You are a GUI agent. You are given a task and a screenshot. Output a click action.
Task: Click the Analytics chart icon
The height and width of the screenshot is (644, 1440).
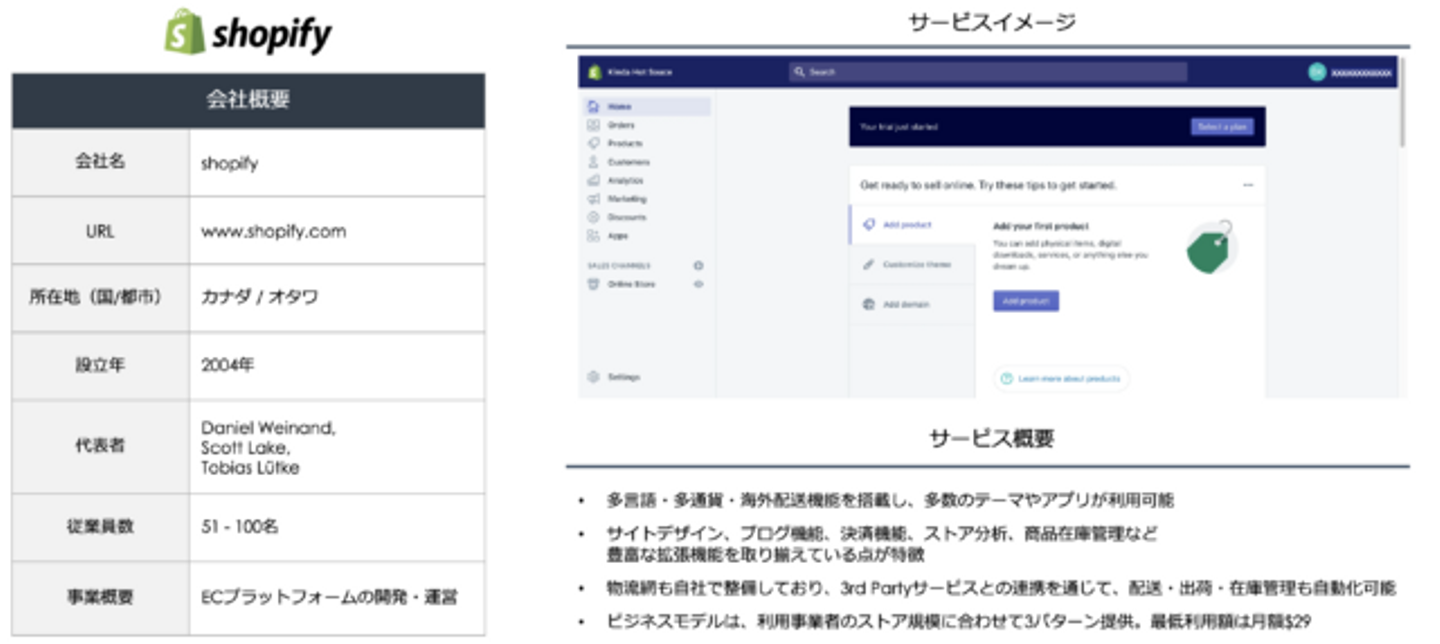point(593,180)
